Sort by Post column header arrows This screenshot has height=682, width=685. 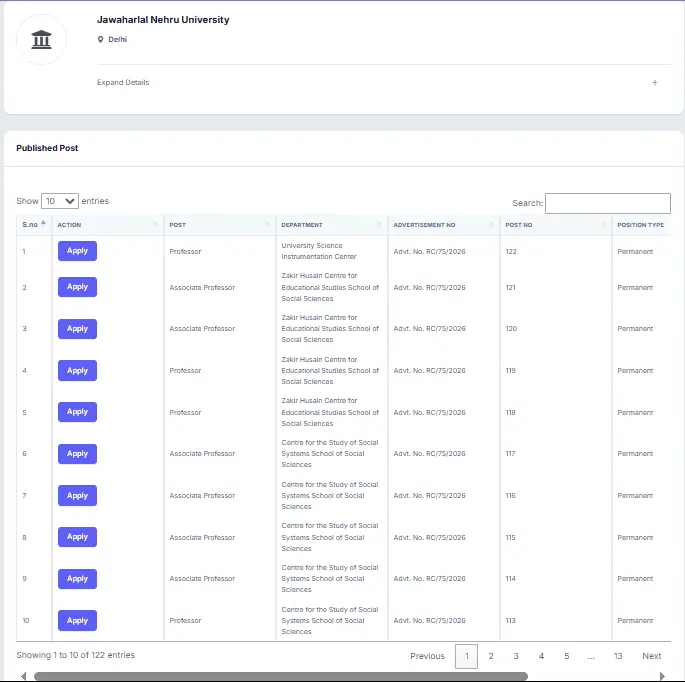tap(267, 225)
